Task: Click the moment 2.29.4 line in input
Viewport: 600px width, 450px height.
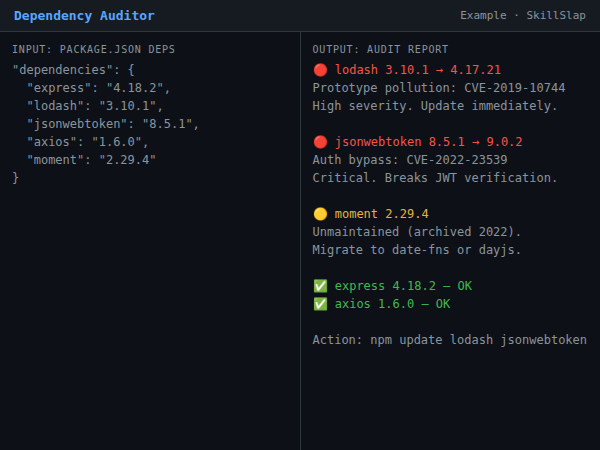Action: pos(92,160)
